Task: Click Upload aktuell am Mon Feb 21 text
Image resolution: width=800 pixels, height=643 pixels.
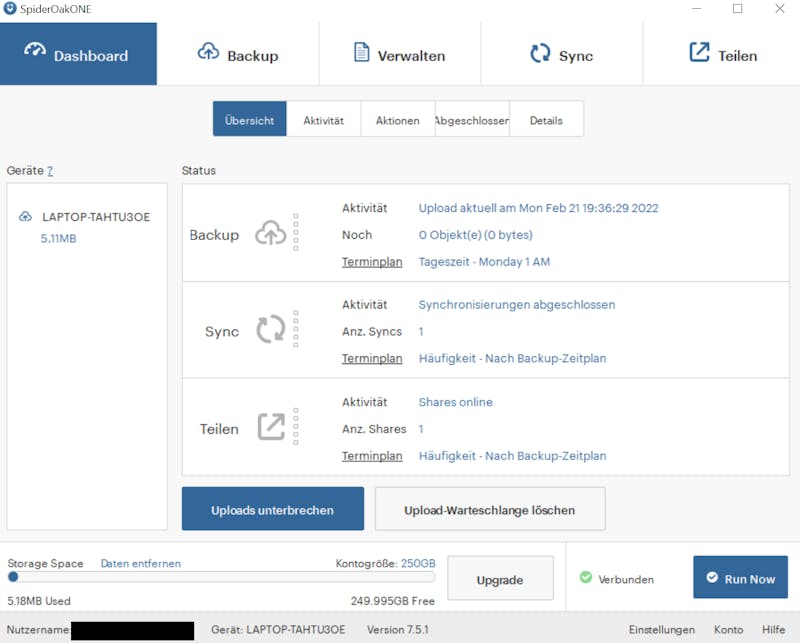Action: click(x=538, y=208)
